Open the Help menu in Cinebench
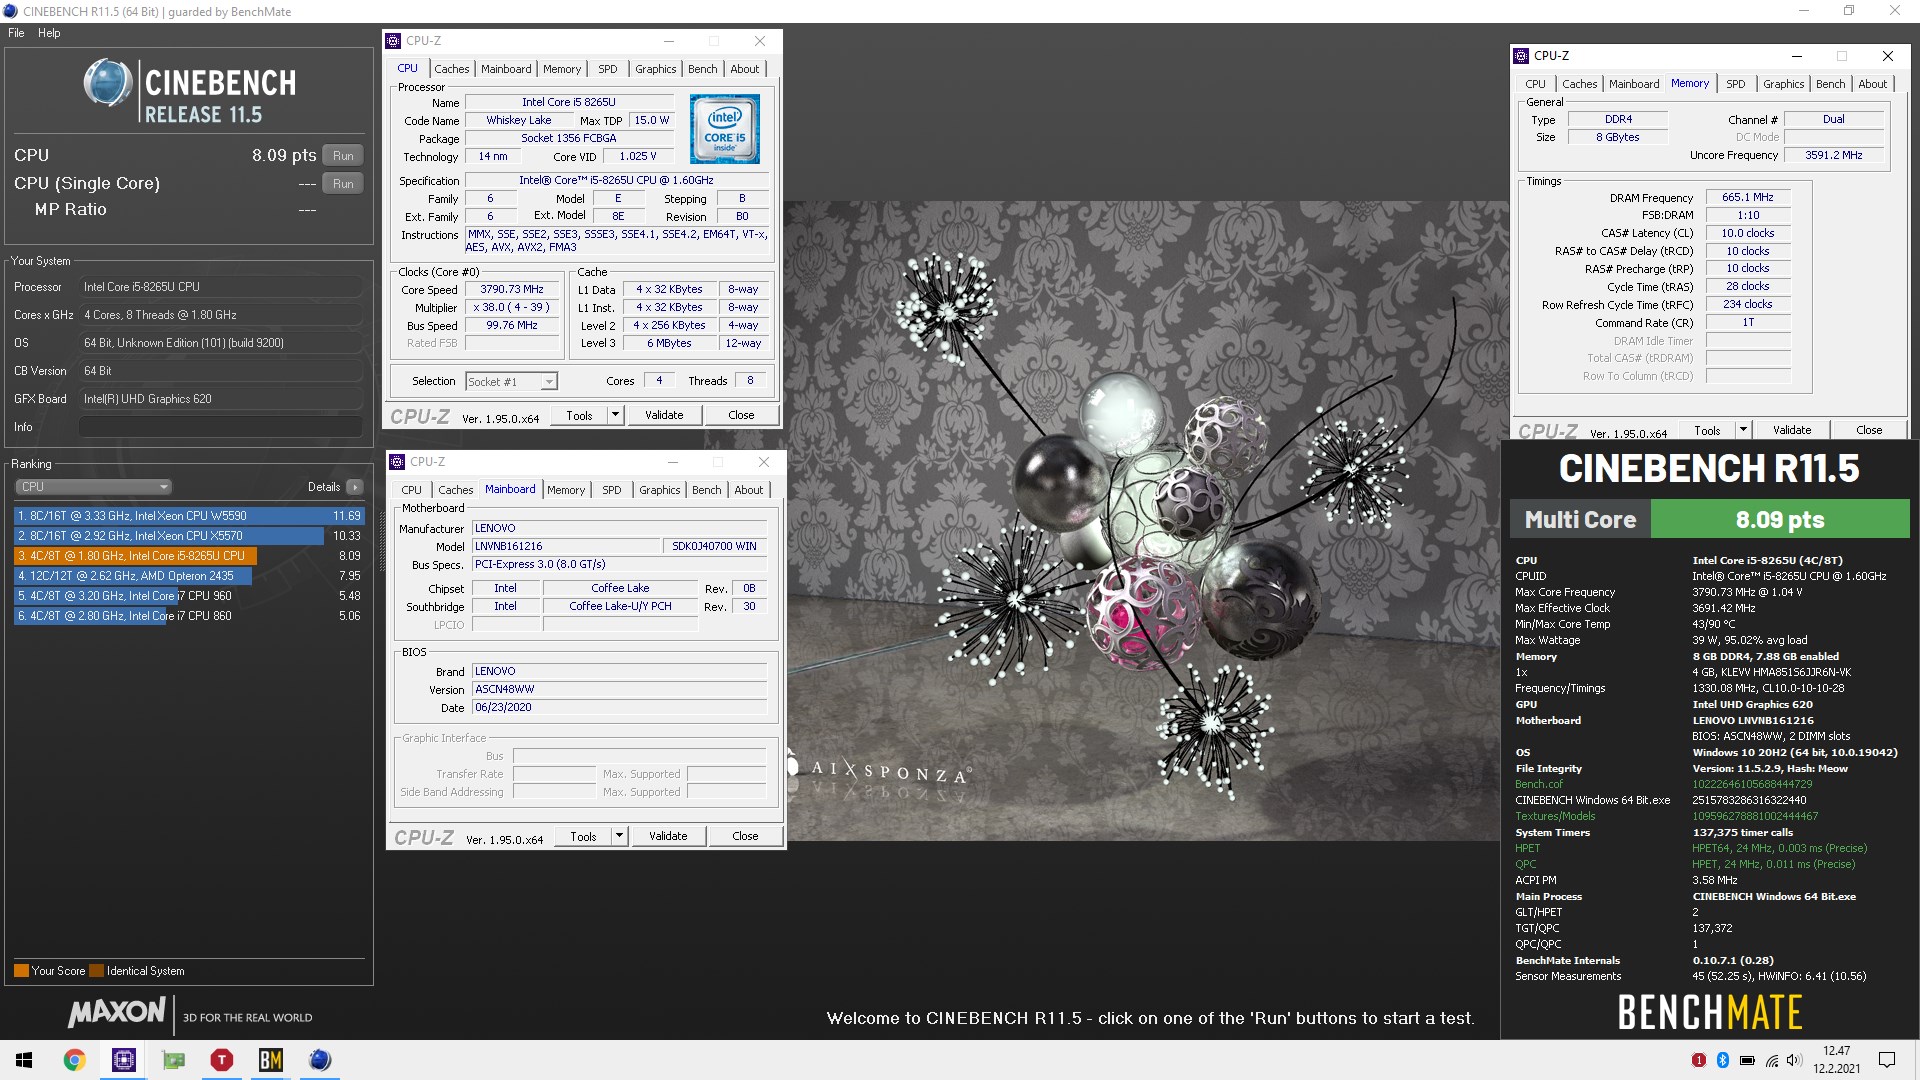The width and height of the screenshot is (1920, 1080). tap(49, 33)
